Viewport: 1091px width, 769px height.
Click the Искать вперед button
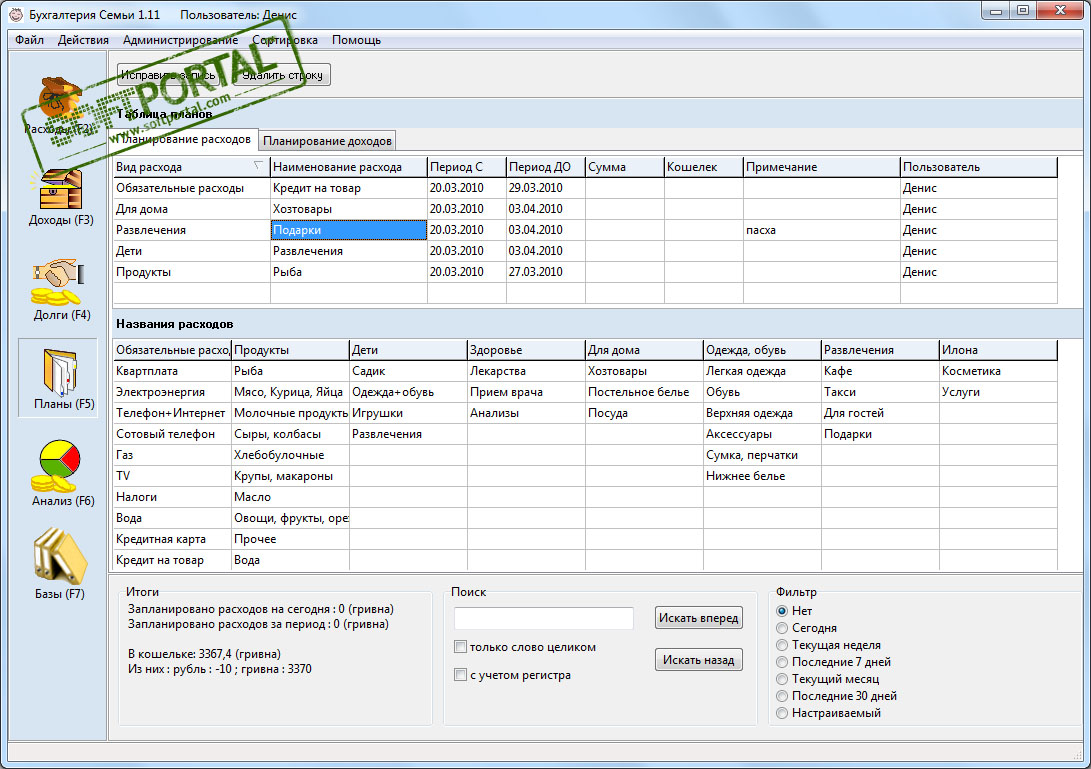699,618
